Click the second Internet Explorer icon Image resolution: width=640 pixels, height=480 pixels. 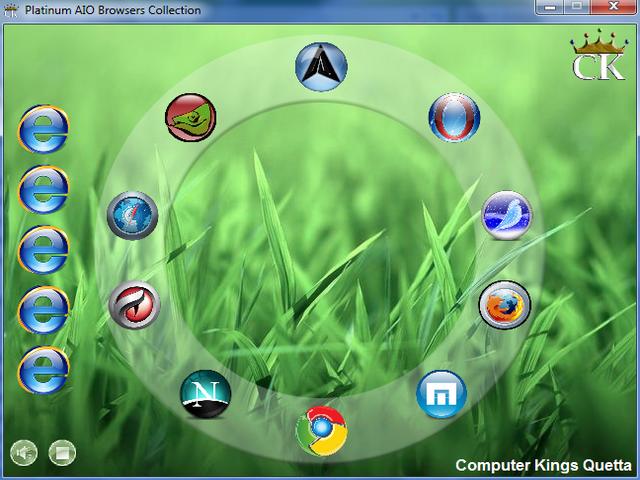click(x=43, y=189)
